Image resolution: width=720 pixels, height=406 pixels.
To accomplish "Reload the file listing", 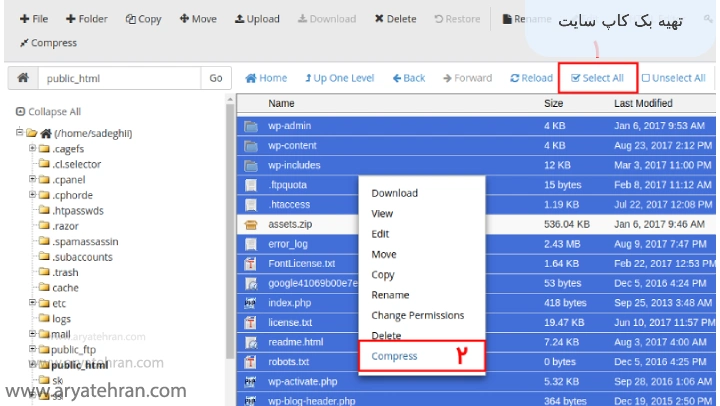I will pyautogui.click(x=531, y=78).
